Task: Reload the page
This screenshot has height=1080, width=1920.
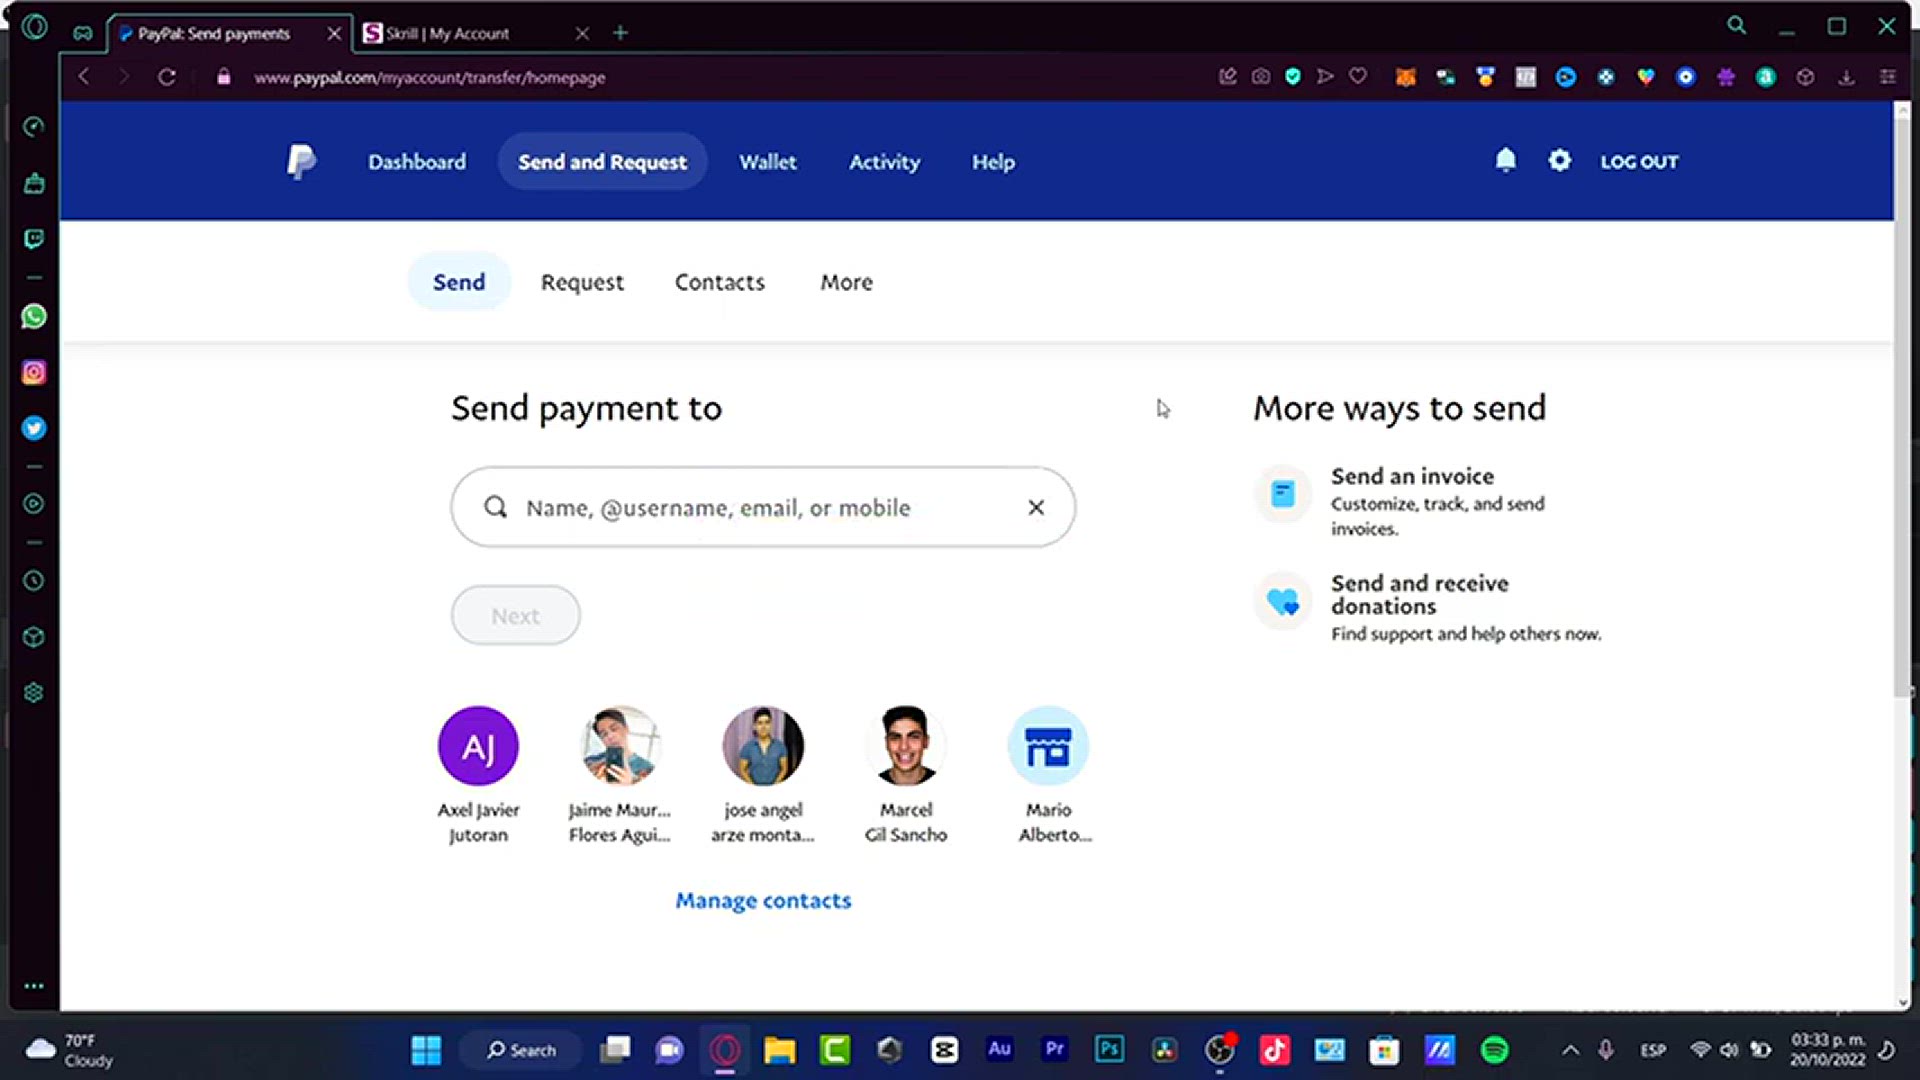Action: pos(167,77)
